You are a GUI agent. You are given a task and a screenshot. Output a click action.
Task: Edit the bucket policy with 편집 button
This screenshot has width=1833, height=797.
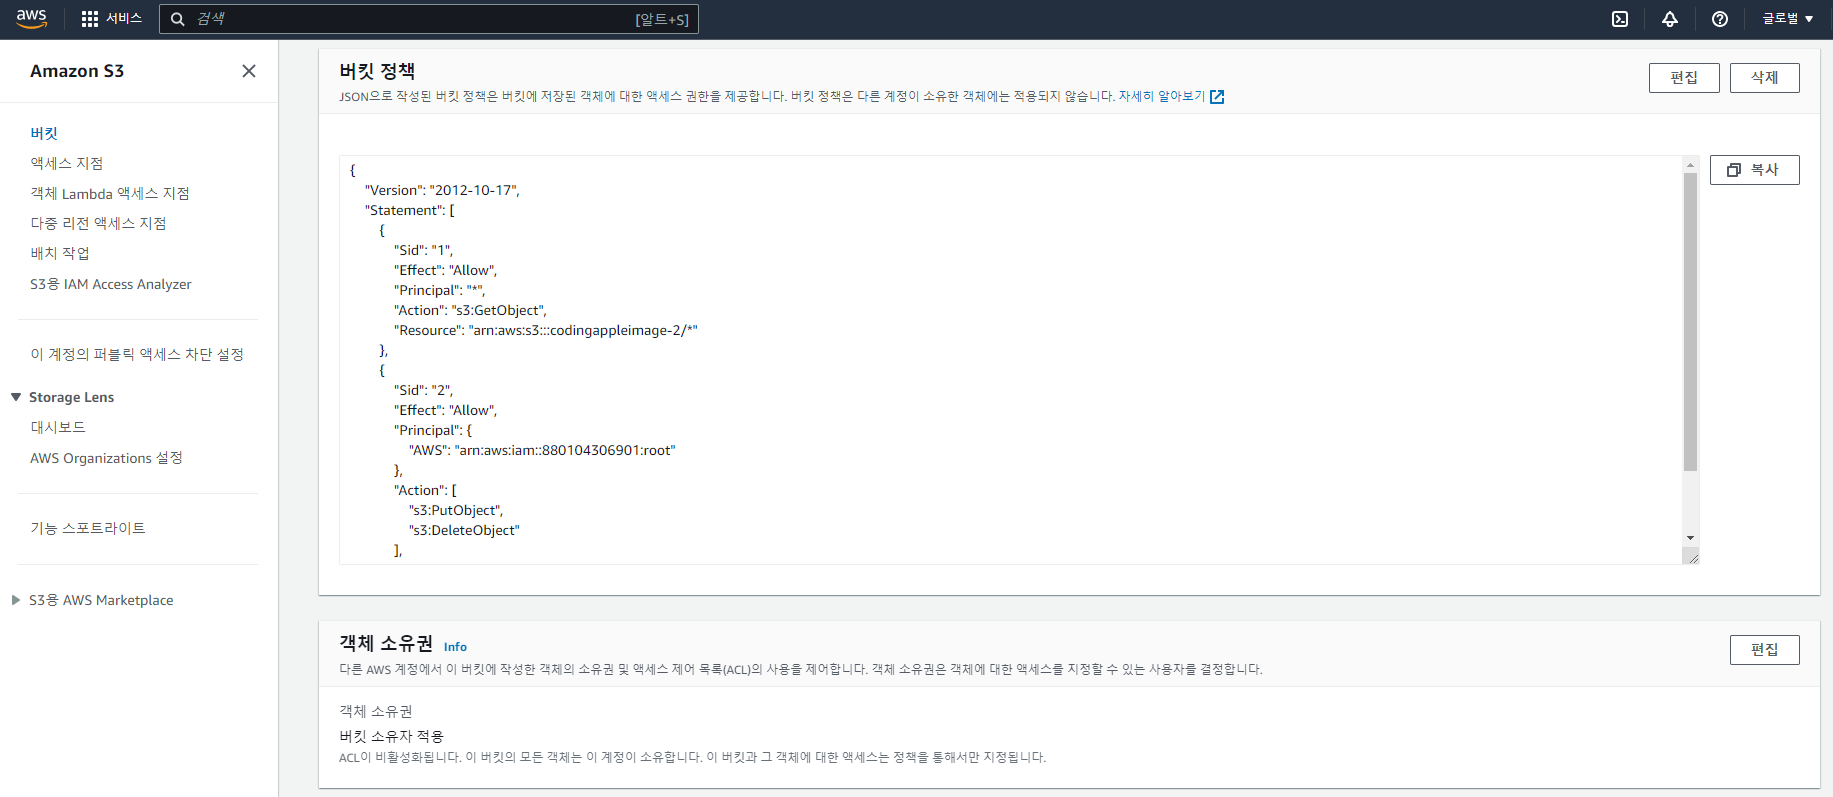[1684, 78]
